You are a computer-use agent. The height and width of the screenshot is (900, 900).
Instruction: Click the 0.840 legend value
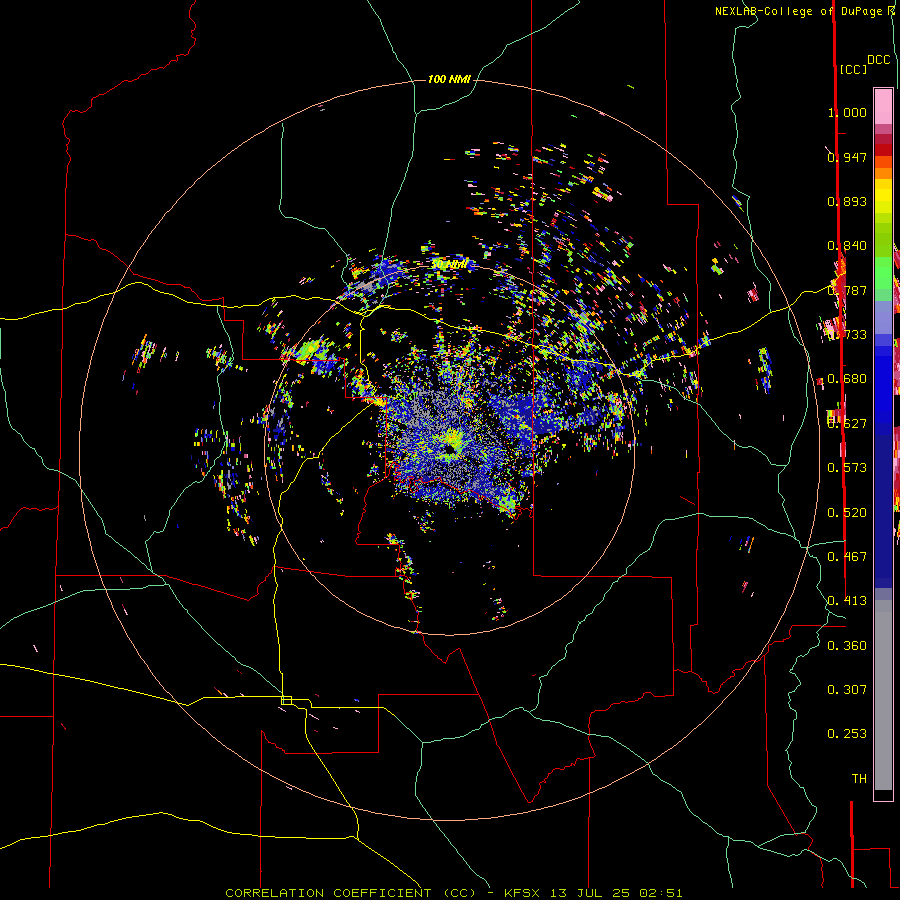click(847, 246)
